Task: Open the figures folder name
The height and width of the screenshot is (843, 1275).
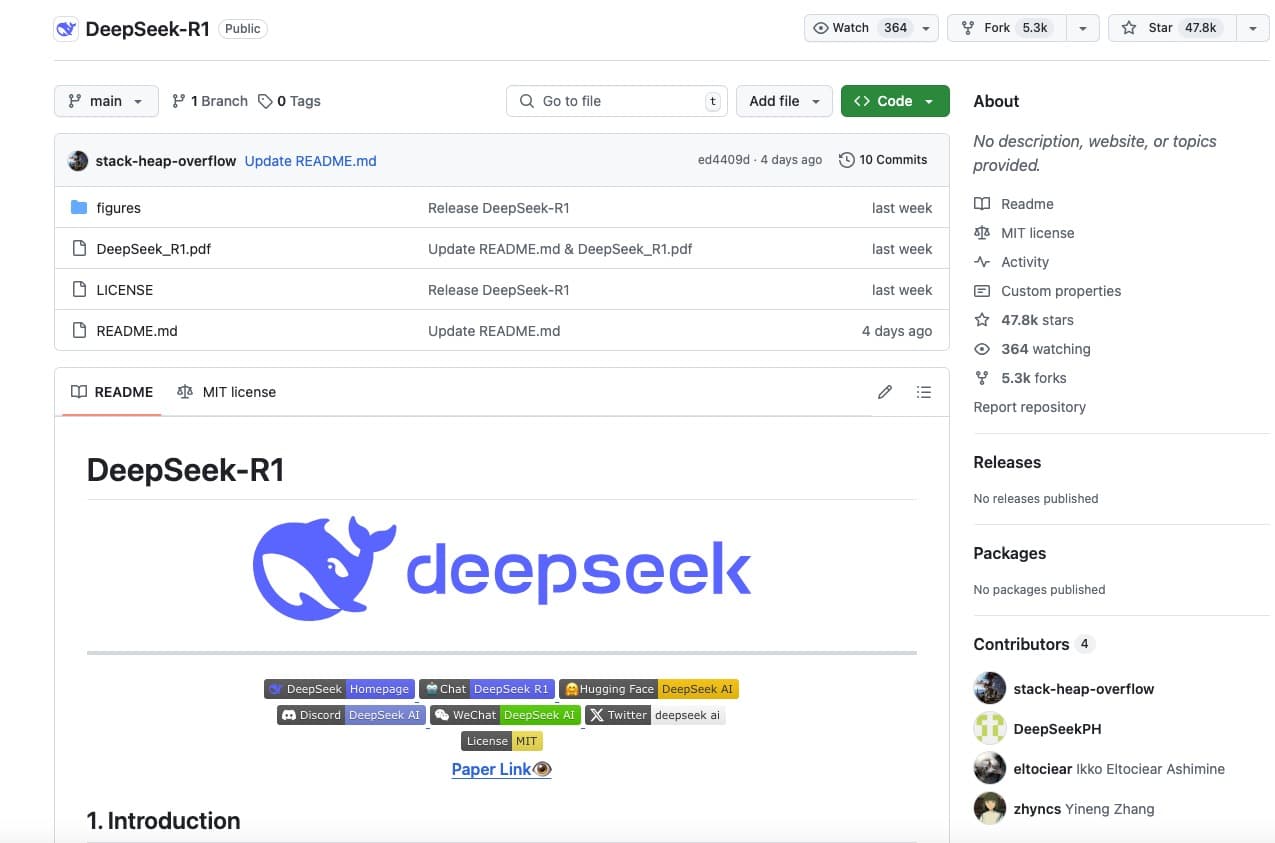Action: pyautogui.click(x=118, y=208)
